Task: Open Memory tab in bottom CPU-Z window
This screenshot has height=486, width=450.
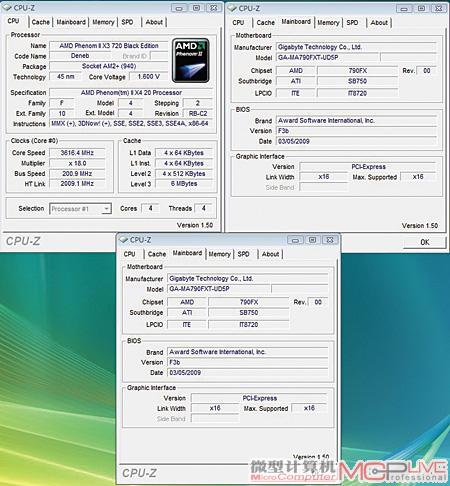Action: (x=219, y=254)
